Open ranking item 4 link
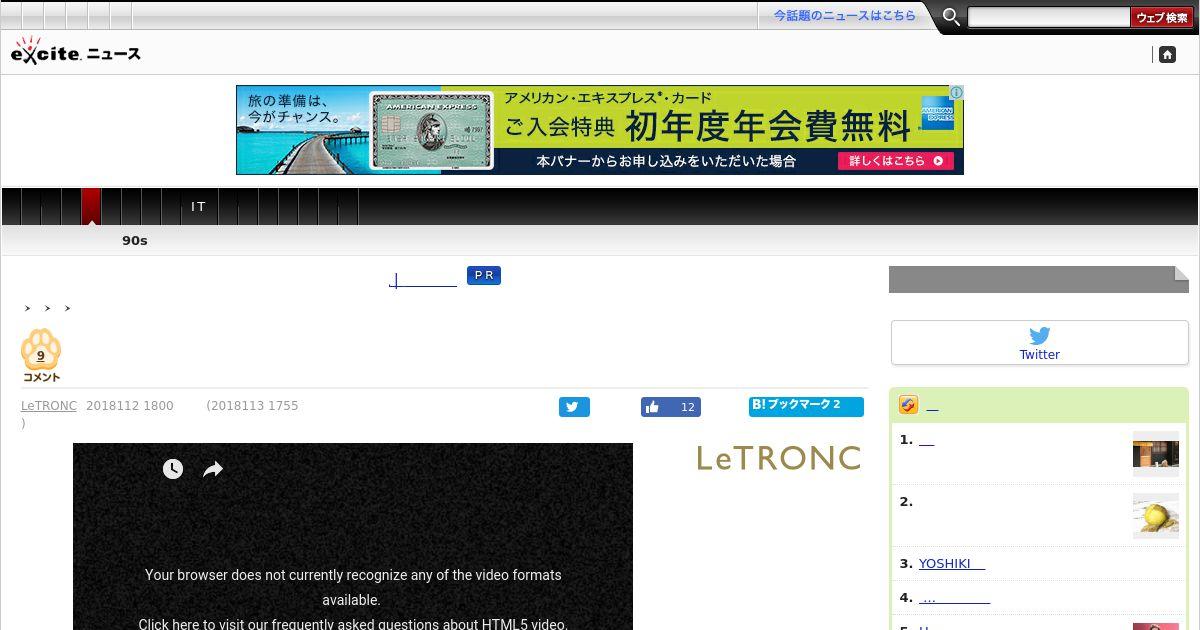Image resolution: width=1200 pixels, height=630 pixels. [x=954, y=598]
